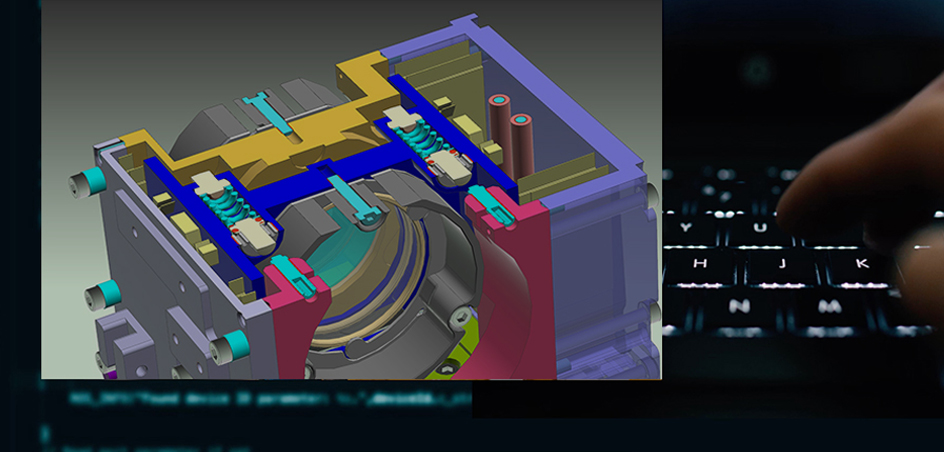
Task: Click the right coil spring assembly
Action: tap(418, 145)
